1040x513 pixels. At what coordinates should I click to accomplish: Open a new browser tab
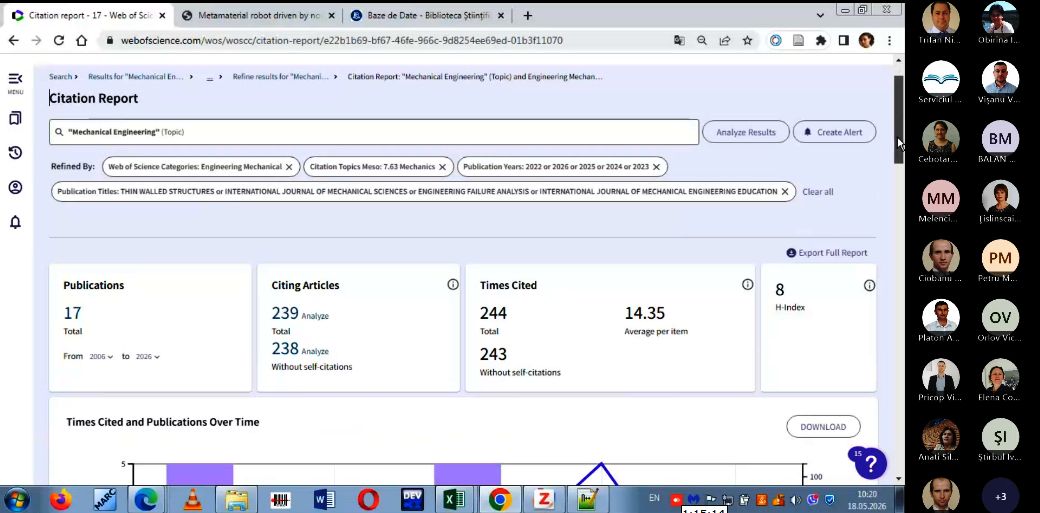tap(527, 15)
